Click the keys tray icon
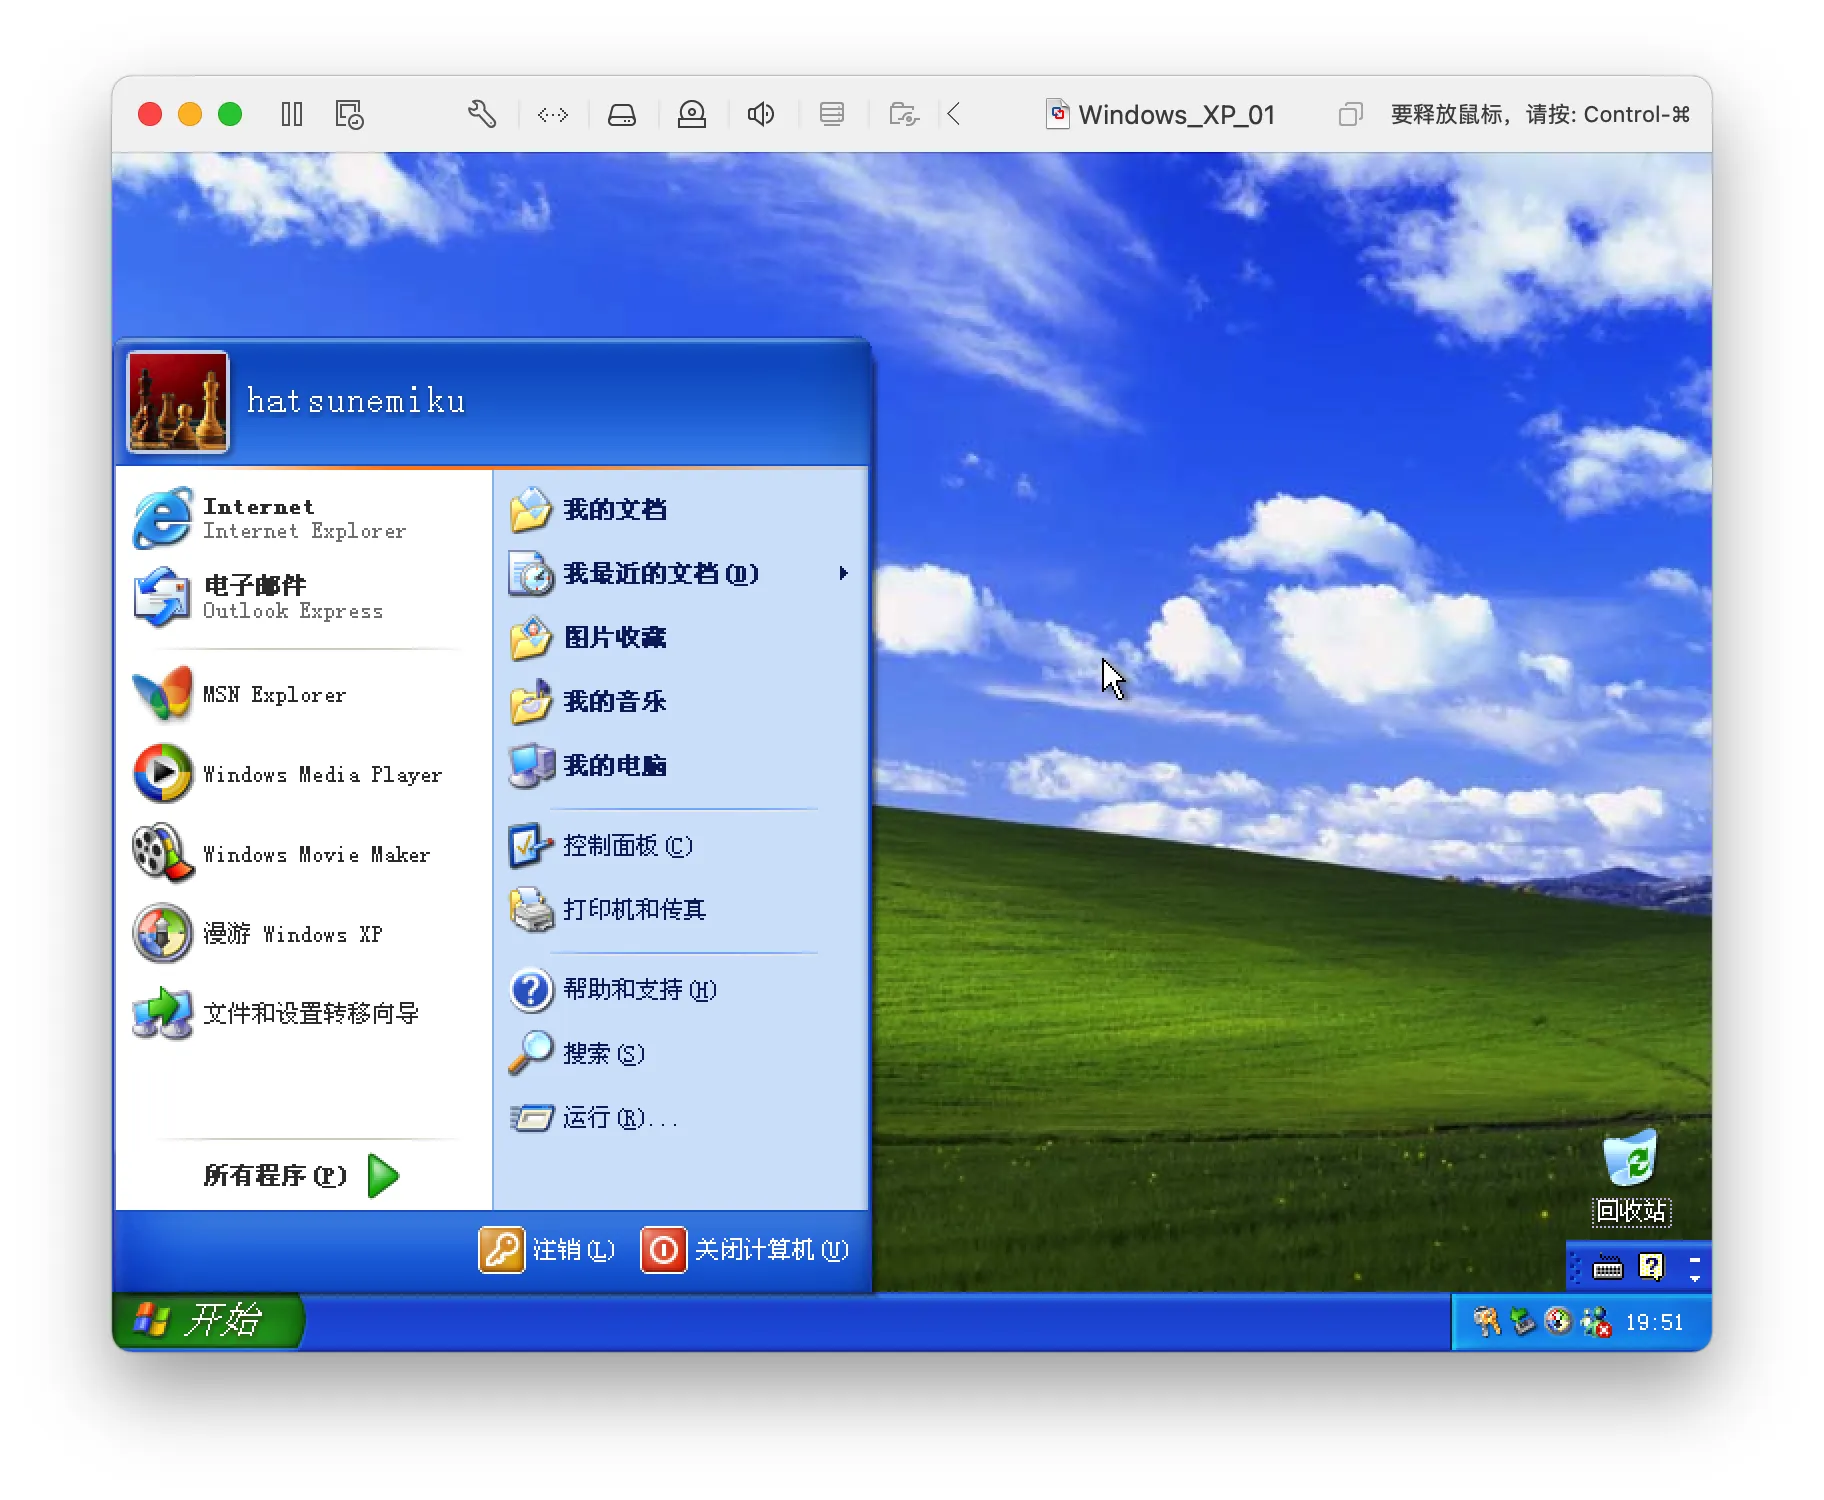Image resolution: width=1824 pixels, height=1500 pixels. [1487, 1322]
